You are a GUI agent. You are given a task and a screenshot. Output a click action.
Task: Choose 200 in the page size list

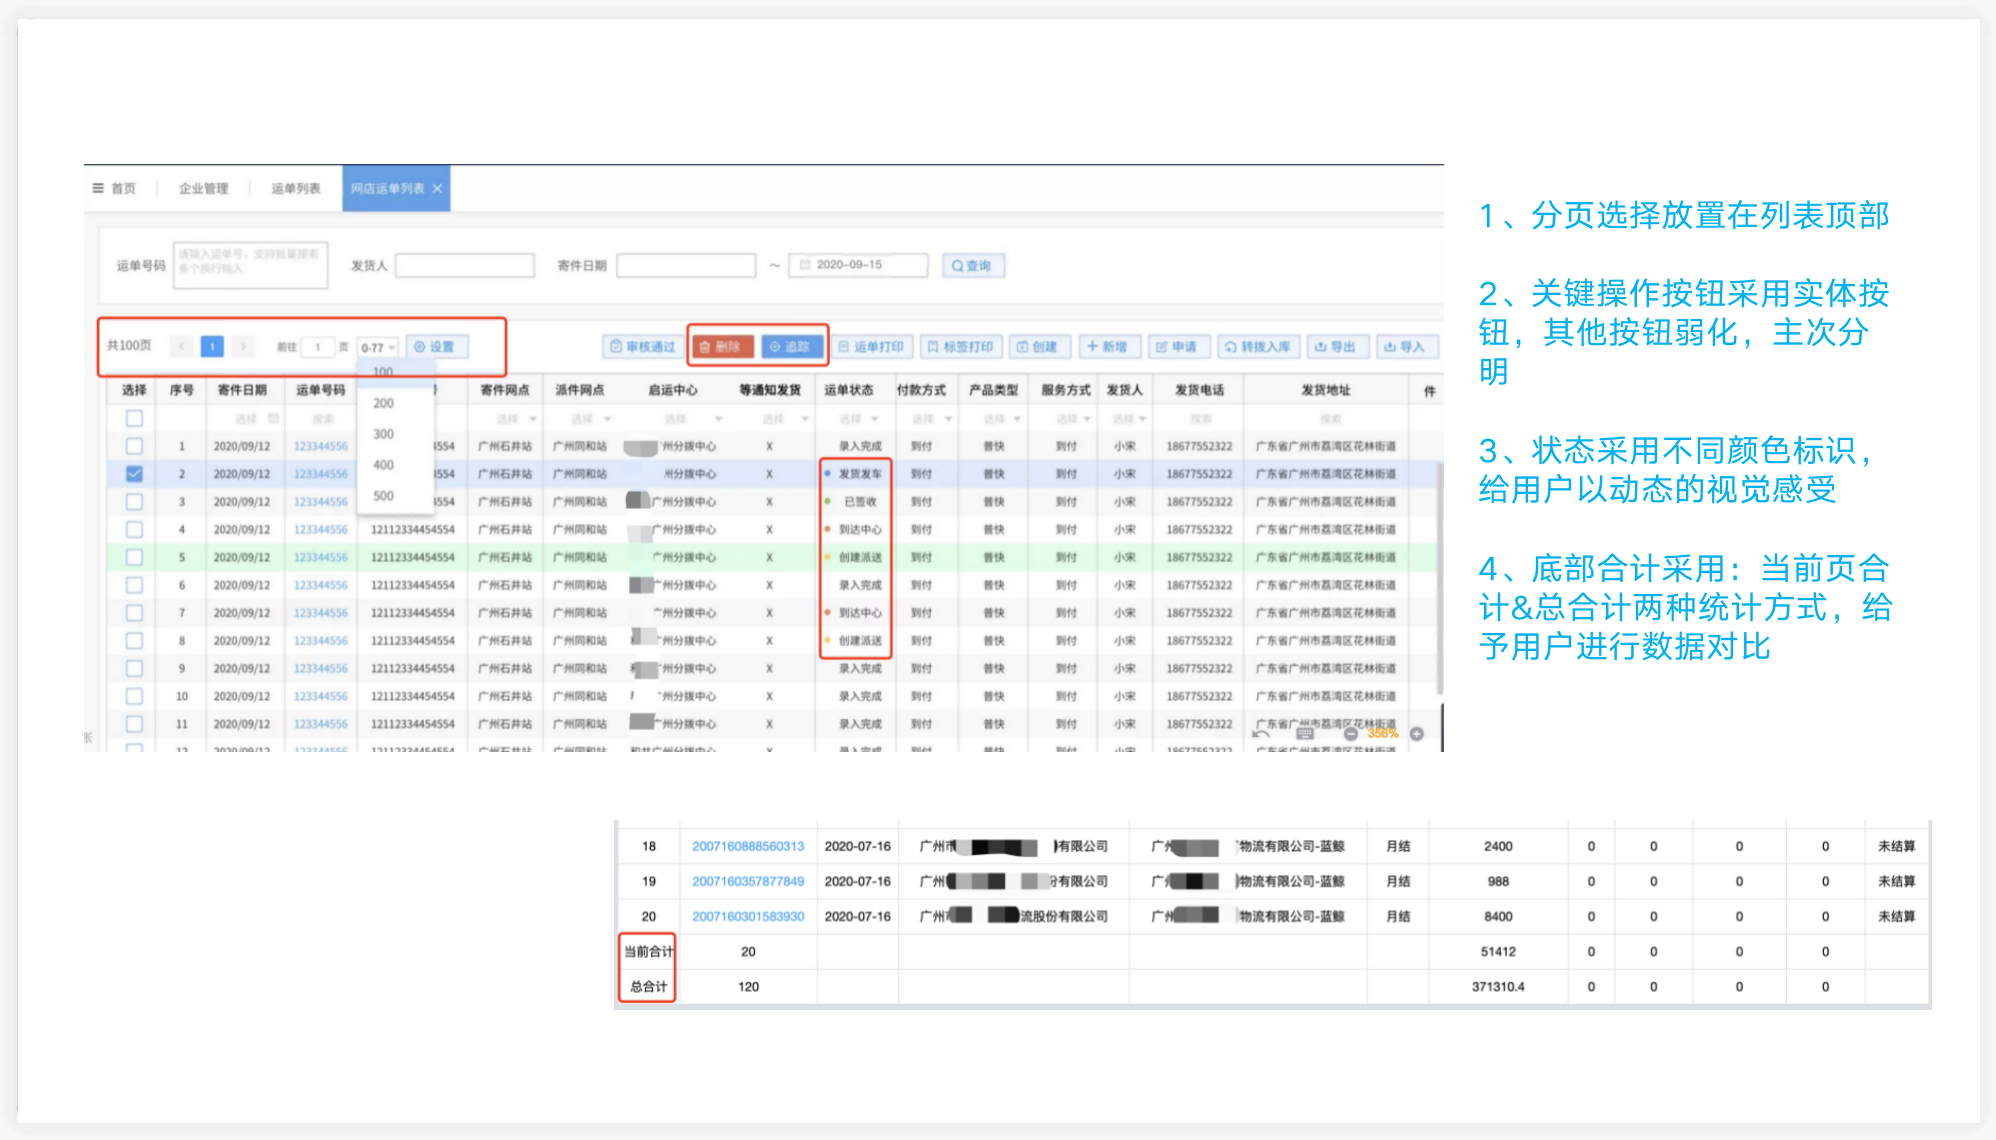click(x=384, y=403)
